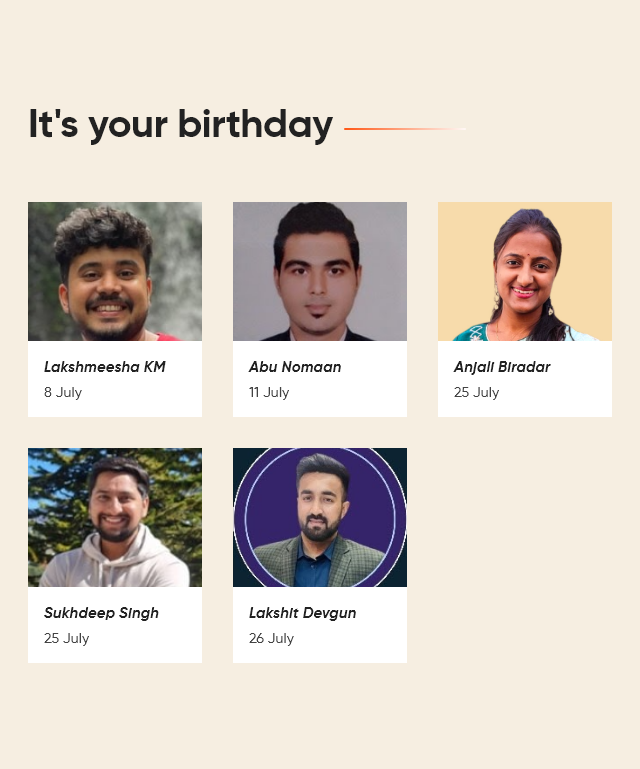Select the 26 July birthday date
Image resolution: width=640 pixels, height=769 pixels.
pos(271,639)
